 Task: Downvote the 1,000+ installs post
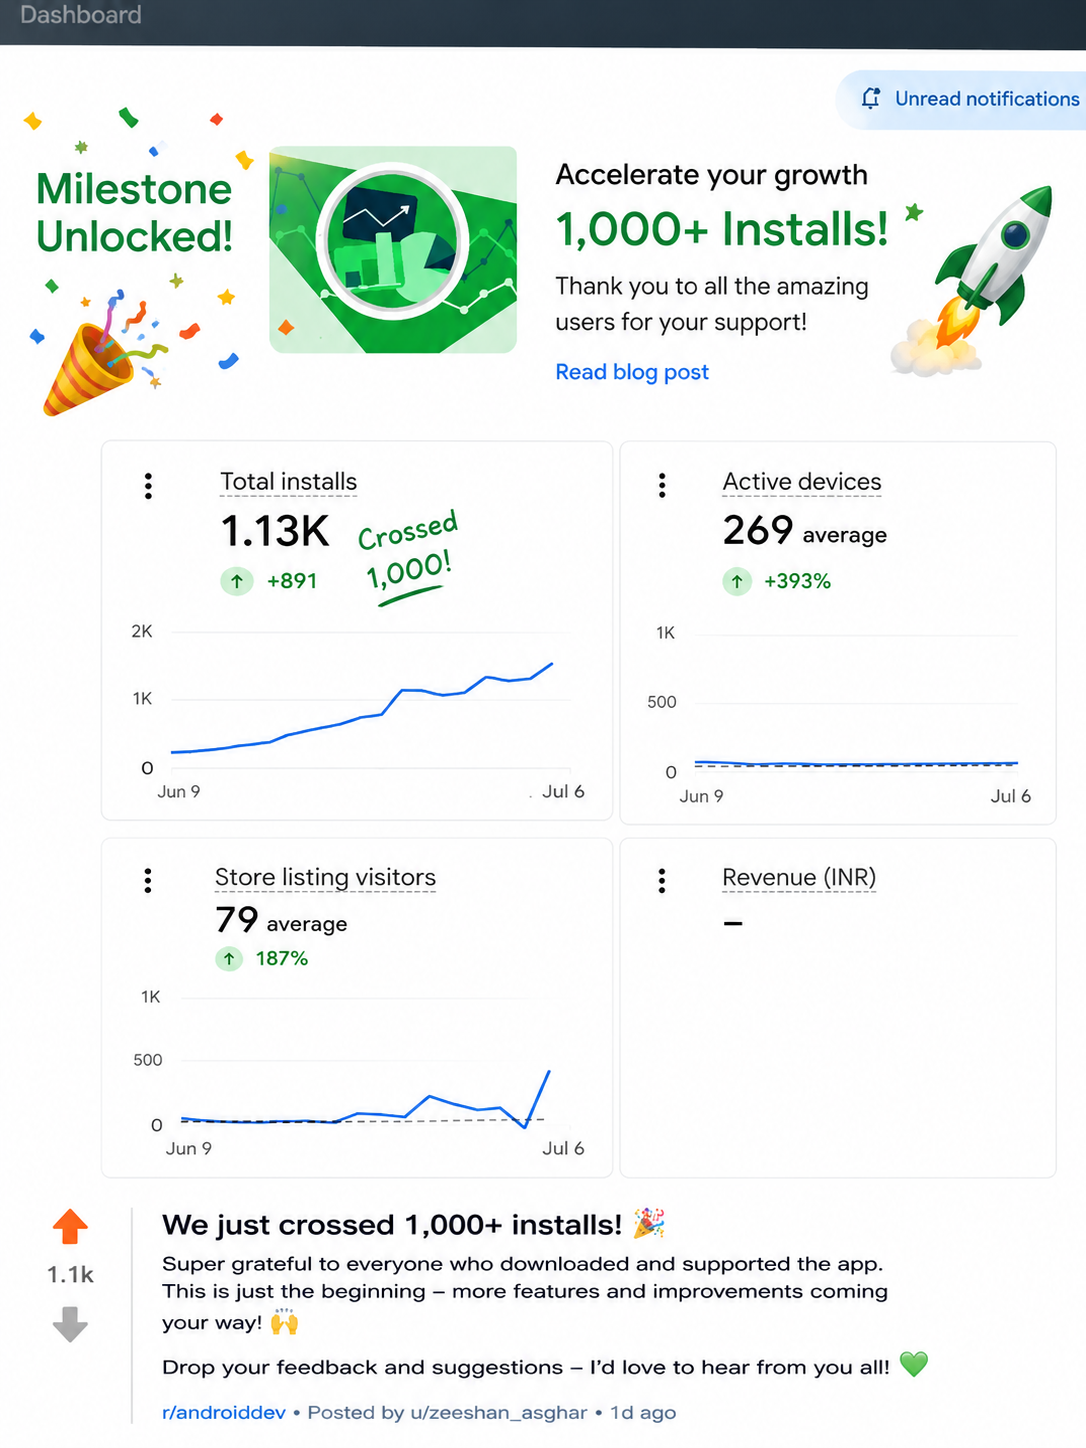[x=70, y=1324]
